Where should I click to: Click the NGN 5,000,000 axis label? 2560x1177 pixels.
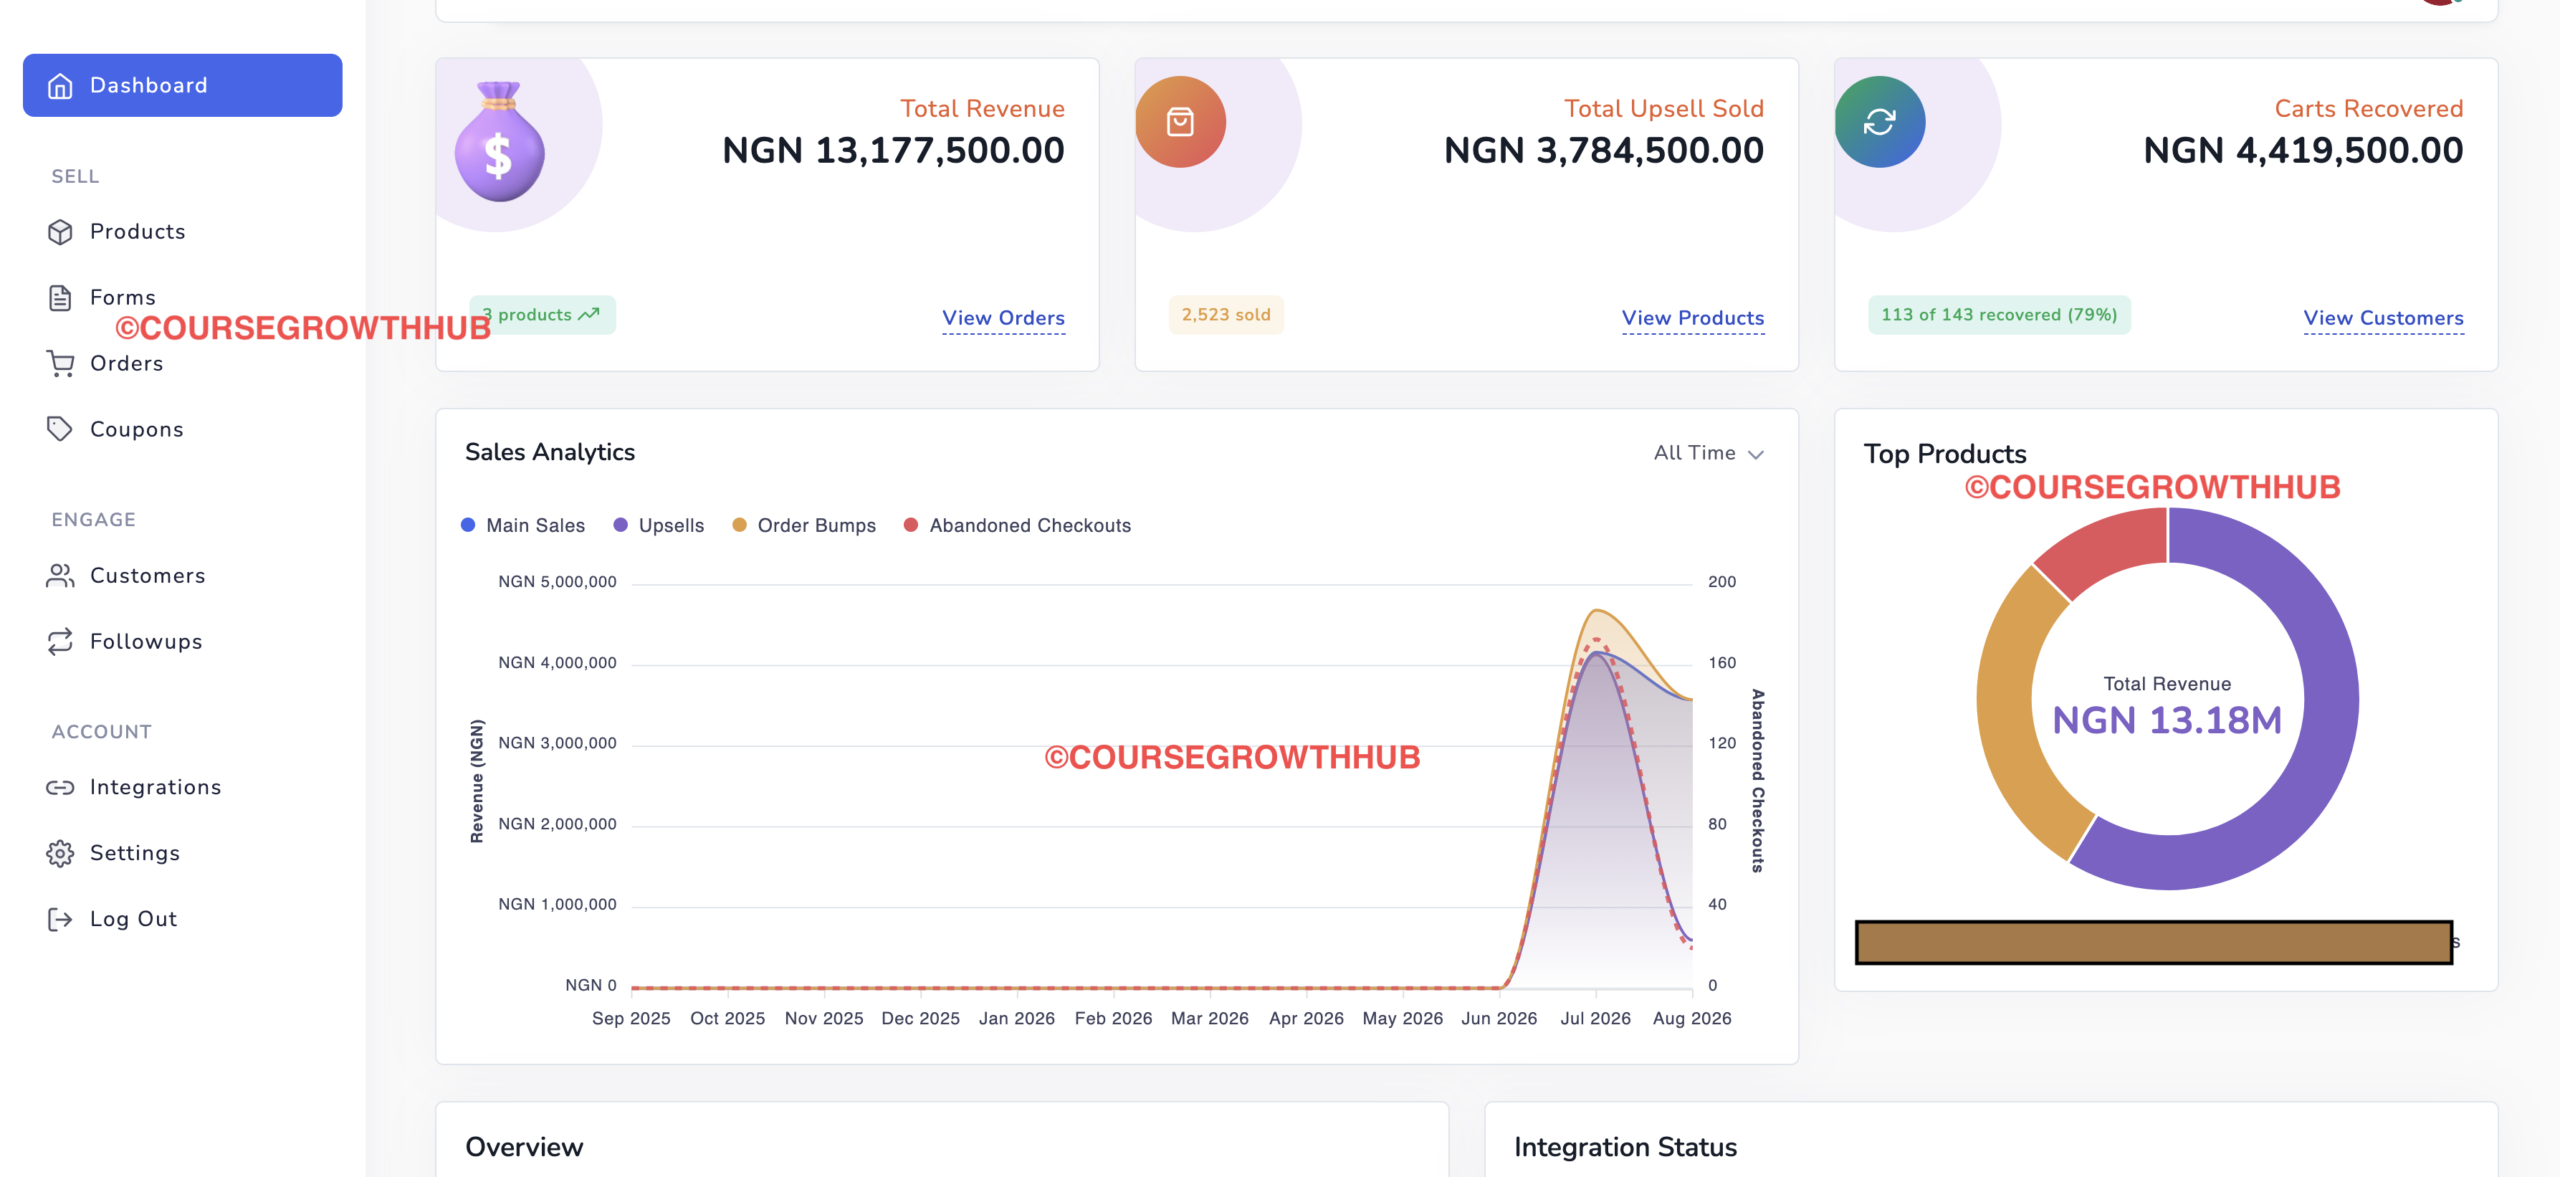tap(557, 582)
